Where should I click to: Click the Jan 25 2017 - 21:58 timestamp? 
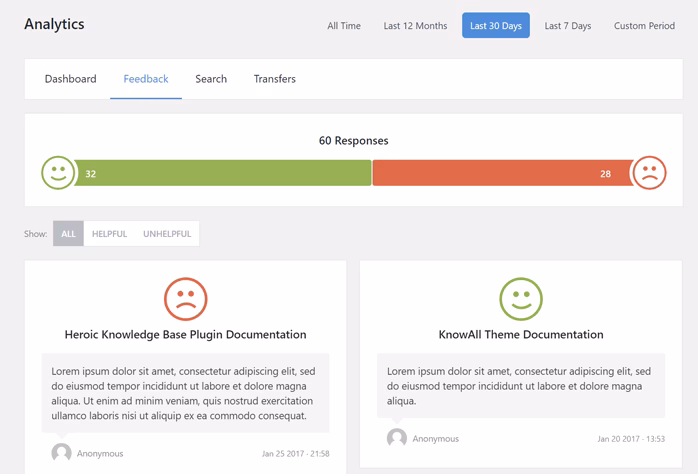click(x=296, y=454)
